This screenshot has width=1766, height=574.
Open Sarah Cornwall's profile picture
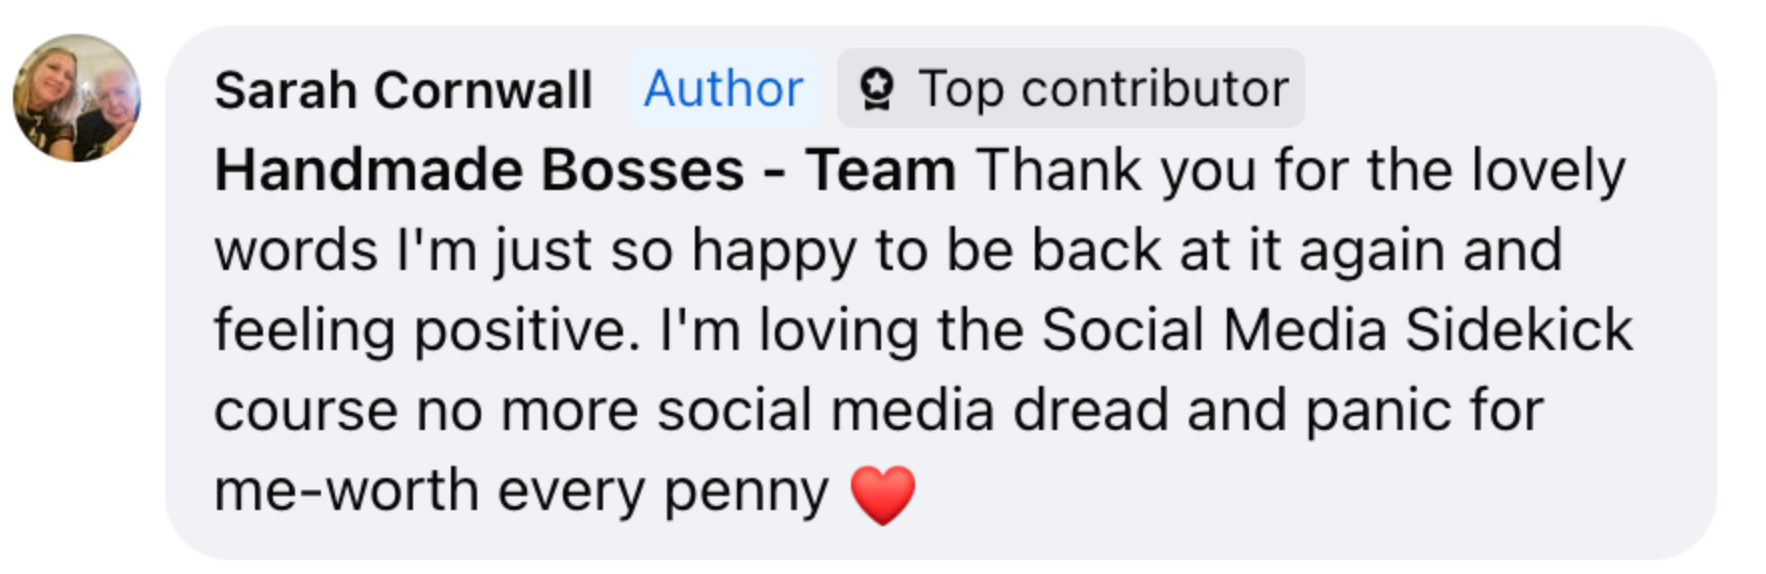(x=77, y=98)
